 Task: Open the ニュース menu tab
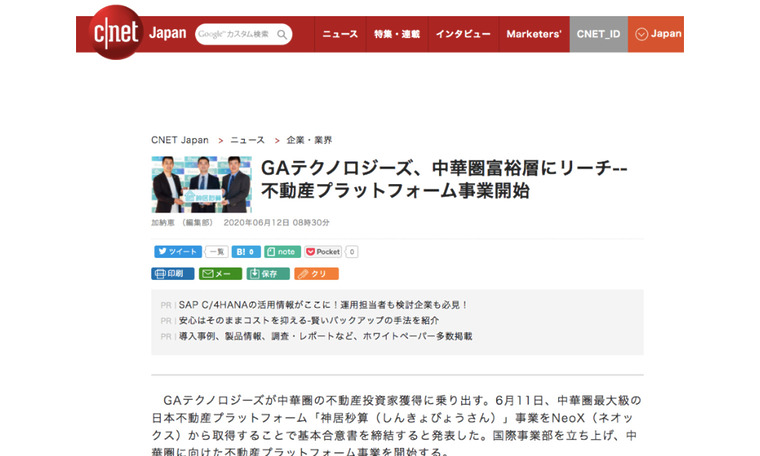(x=340, y=34)
